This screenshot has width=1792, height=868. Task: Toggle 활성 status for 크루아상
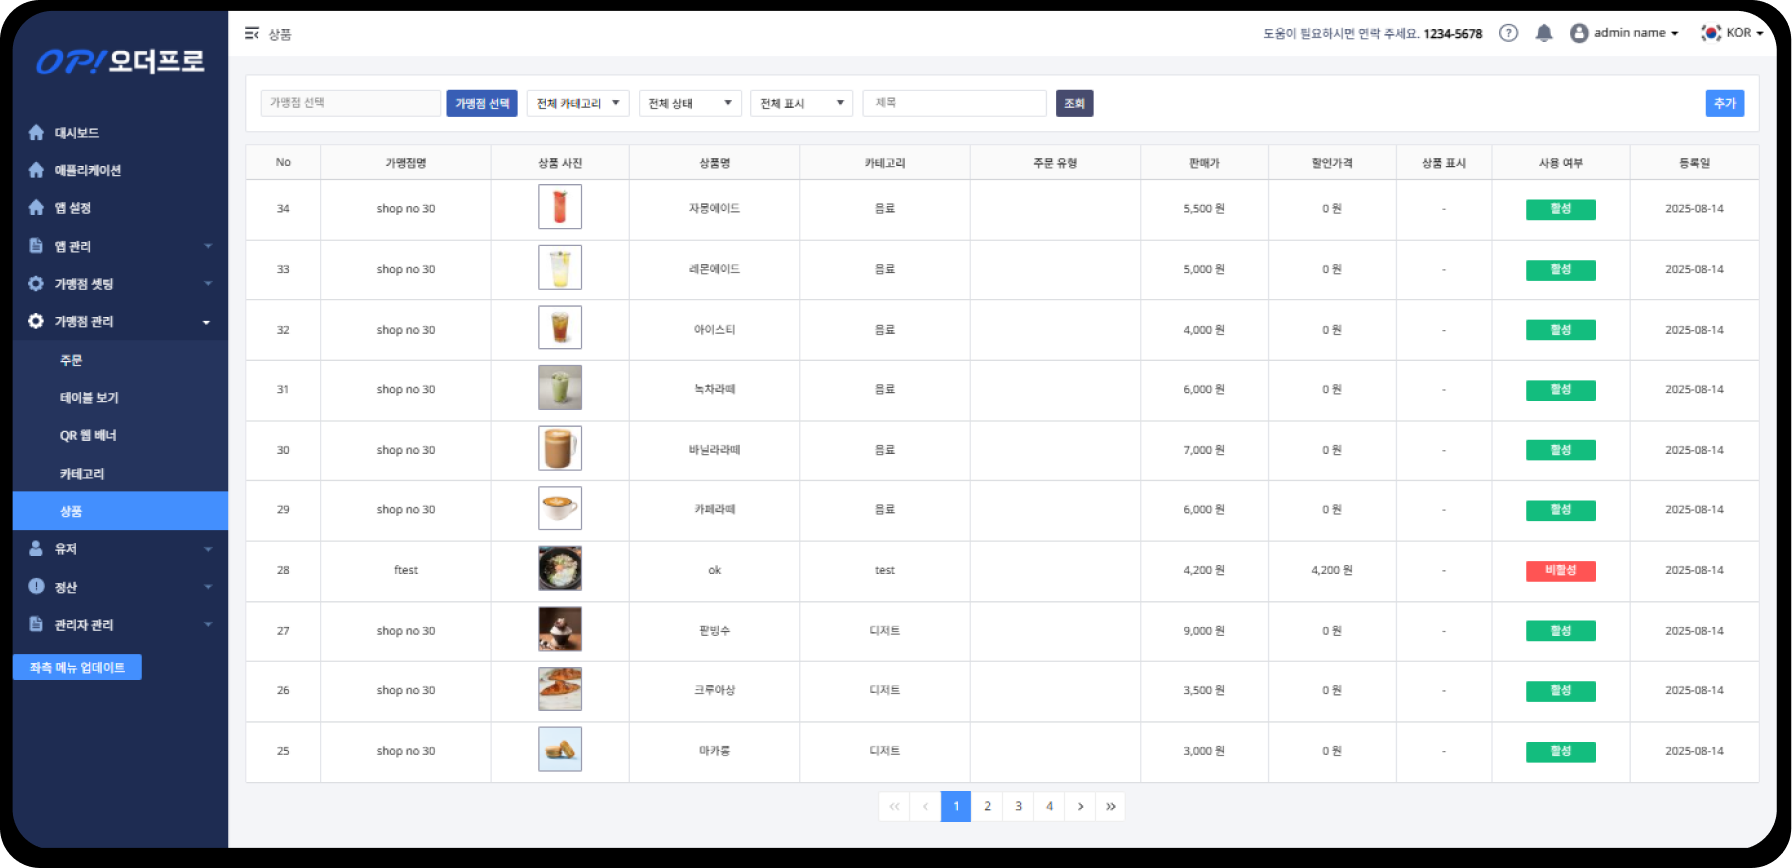[1560, 691]
